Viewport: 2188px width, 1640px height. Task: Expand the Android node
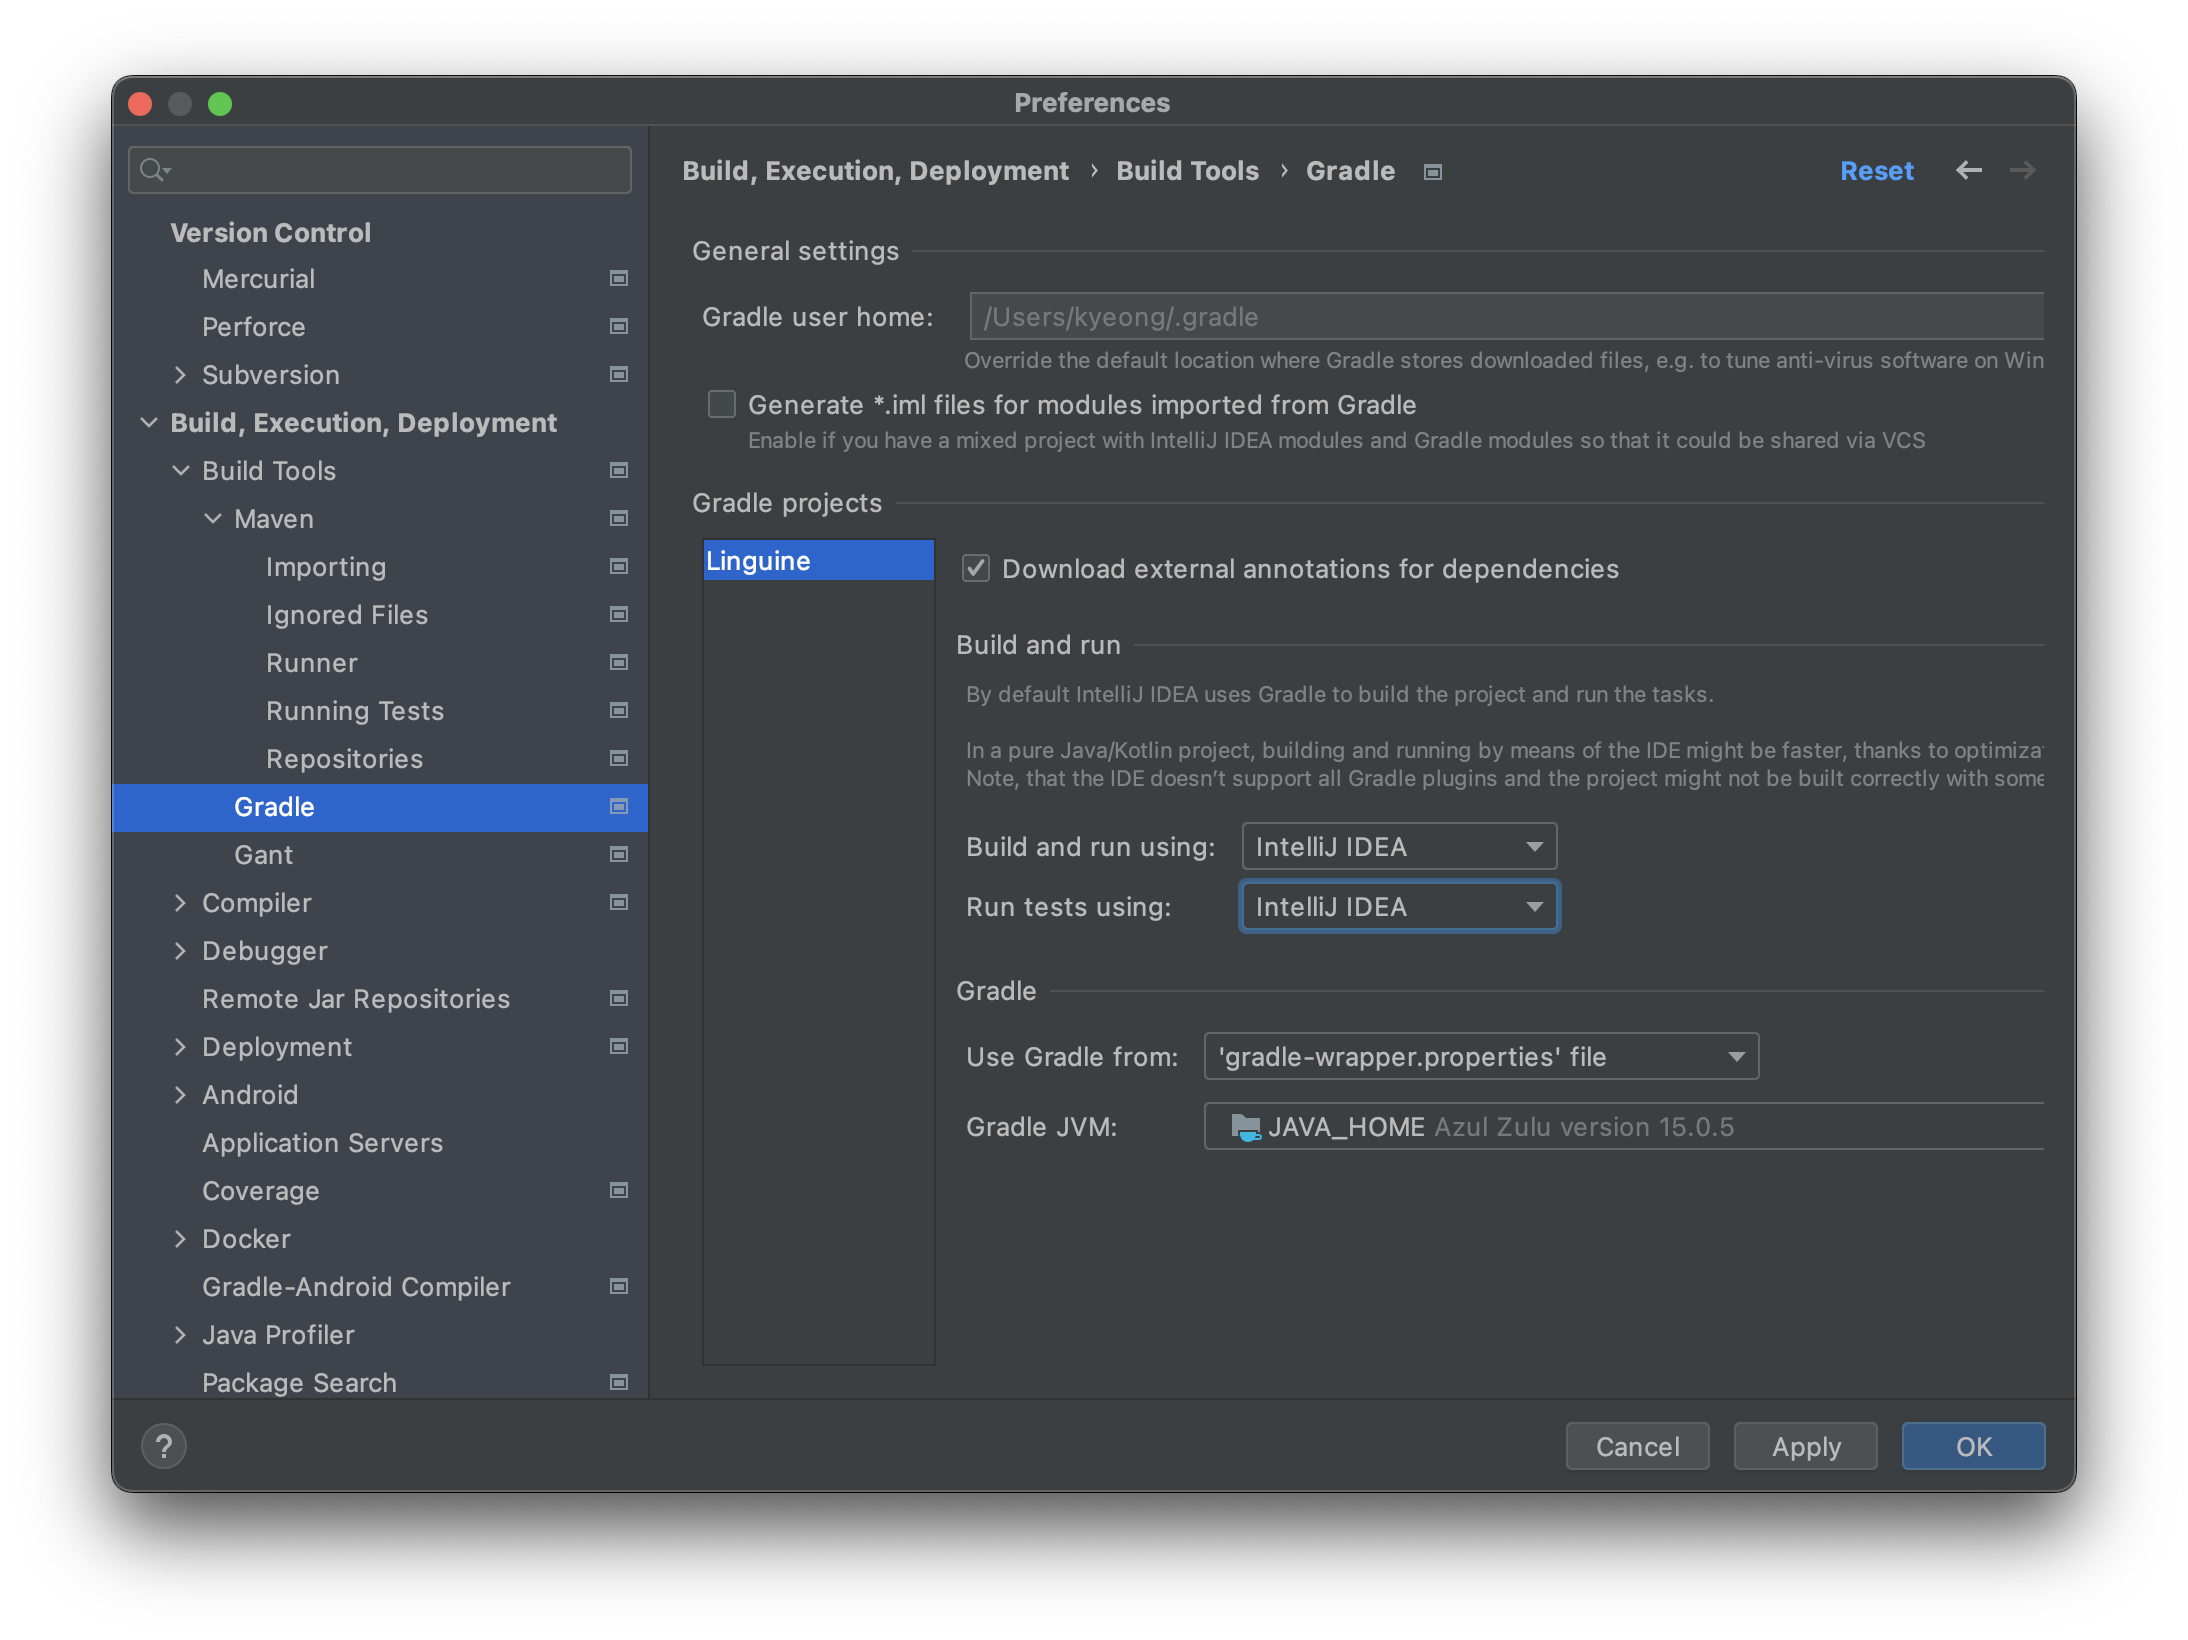(x=180, y=1095)
